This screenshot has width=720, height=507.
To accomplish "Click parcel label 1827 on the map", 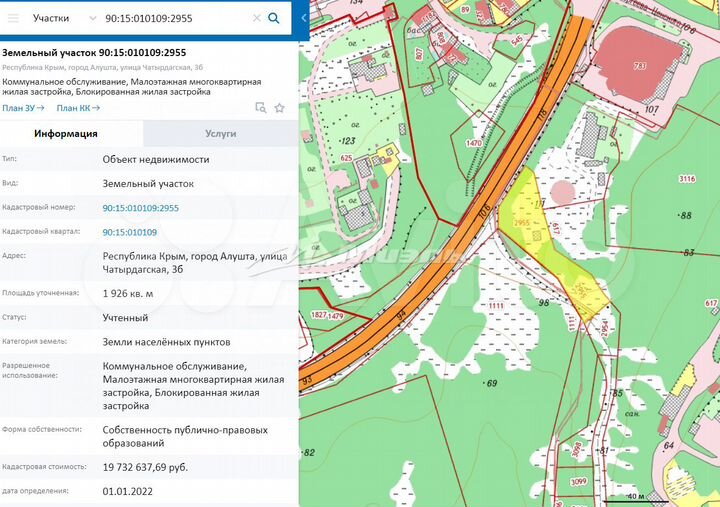I will (319, 315).
